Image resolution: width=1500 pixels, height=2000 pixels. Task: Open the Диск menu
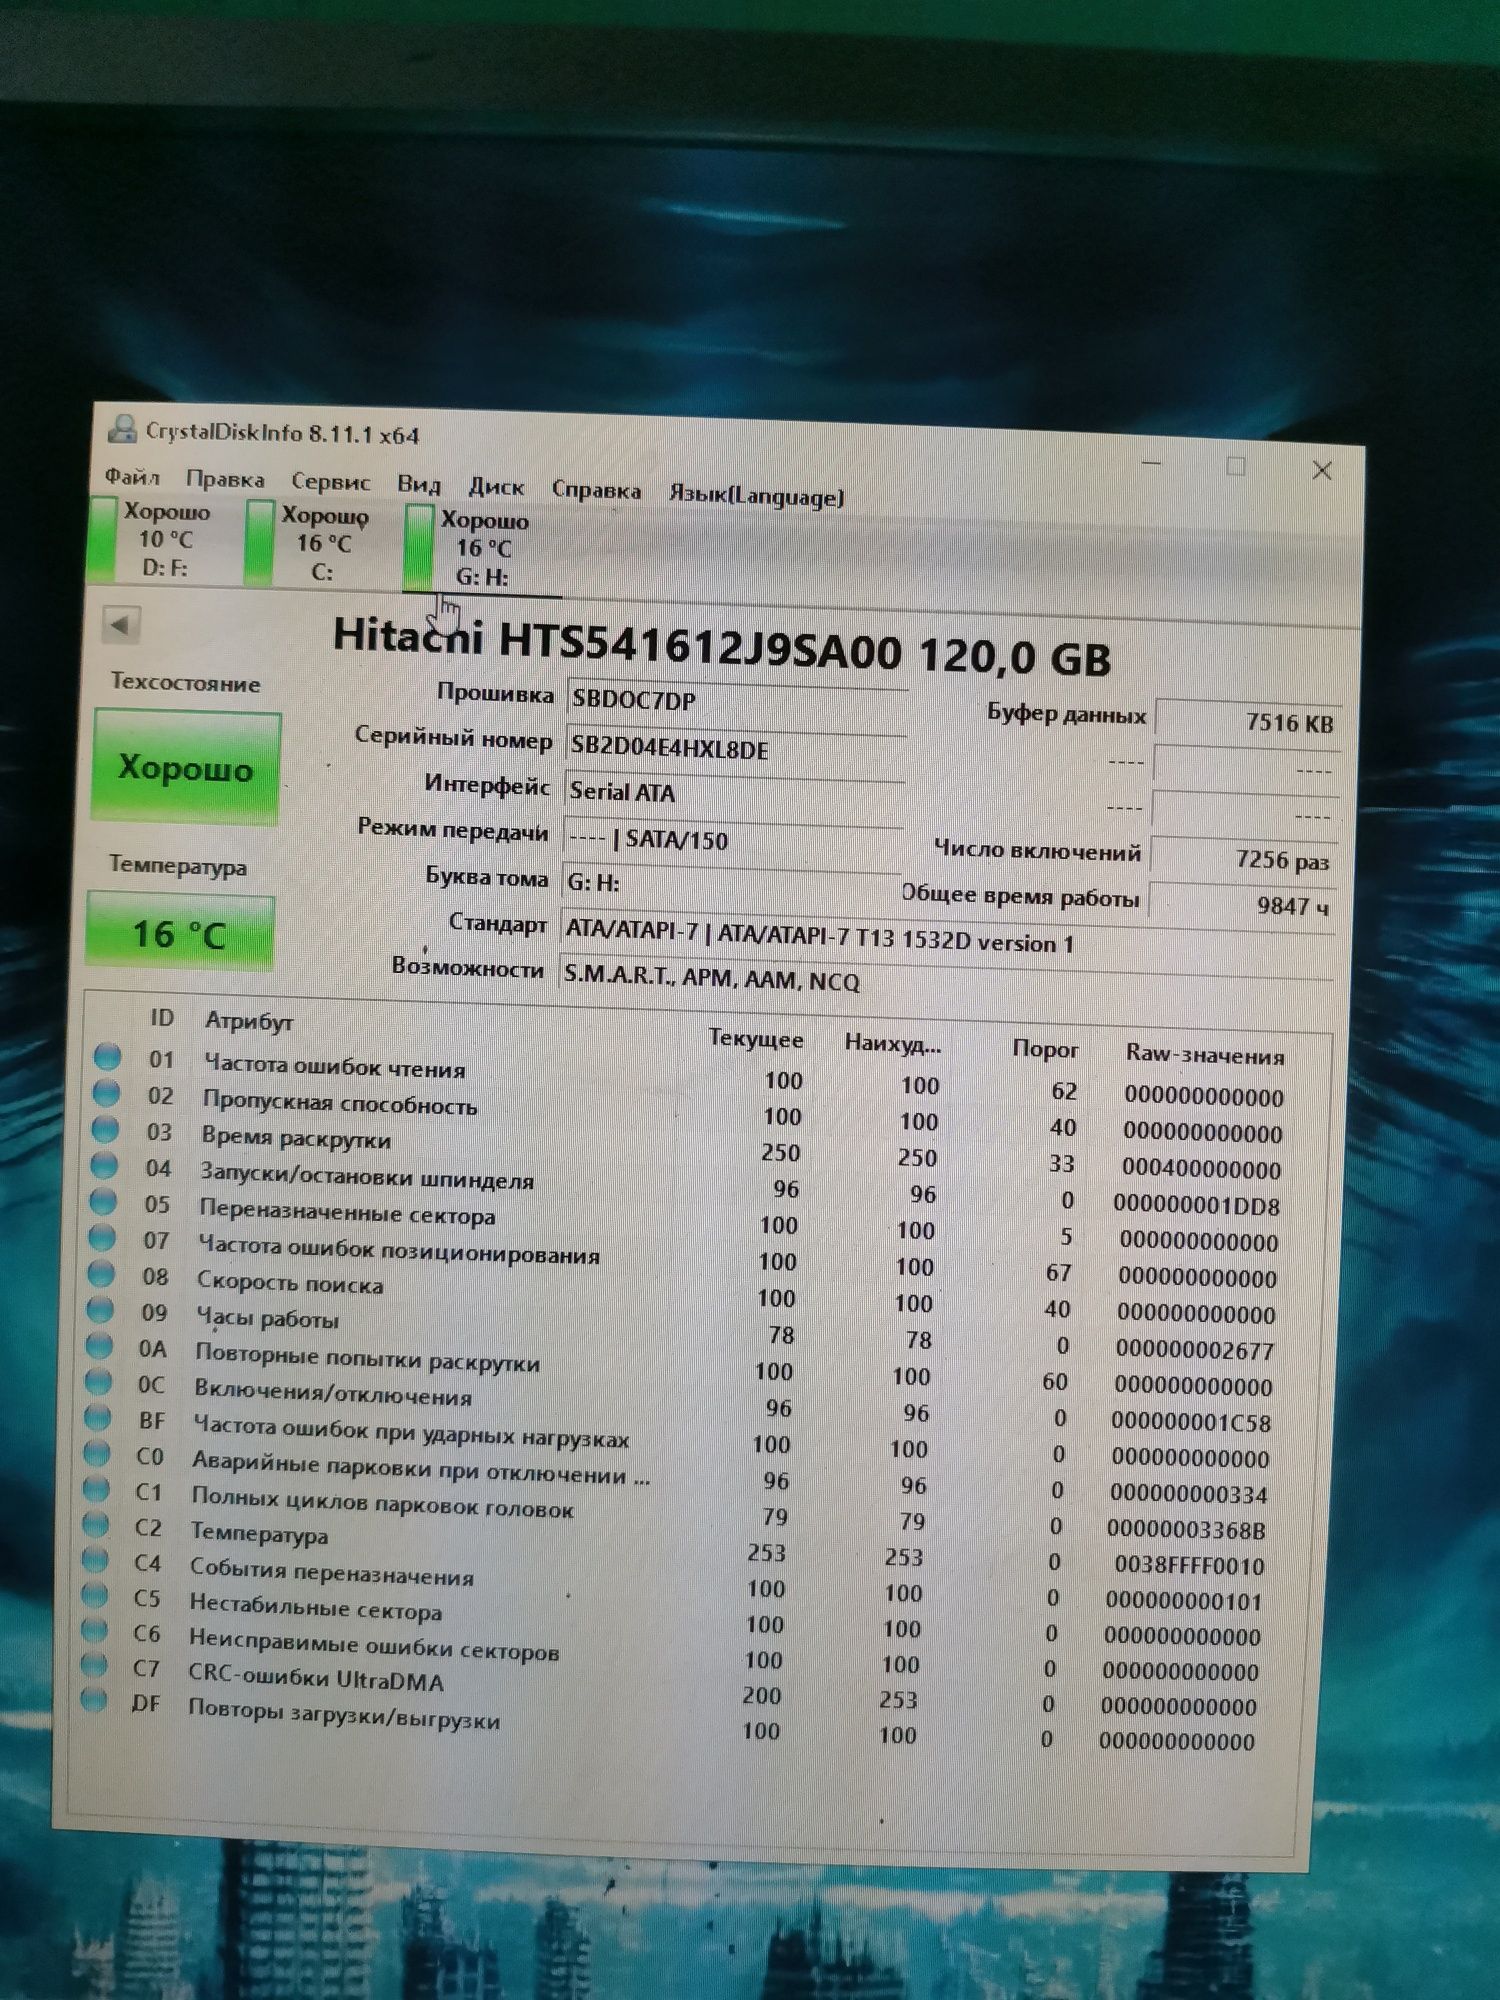tap(496, 488)
